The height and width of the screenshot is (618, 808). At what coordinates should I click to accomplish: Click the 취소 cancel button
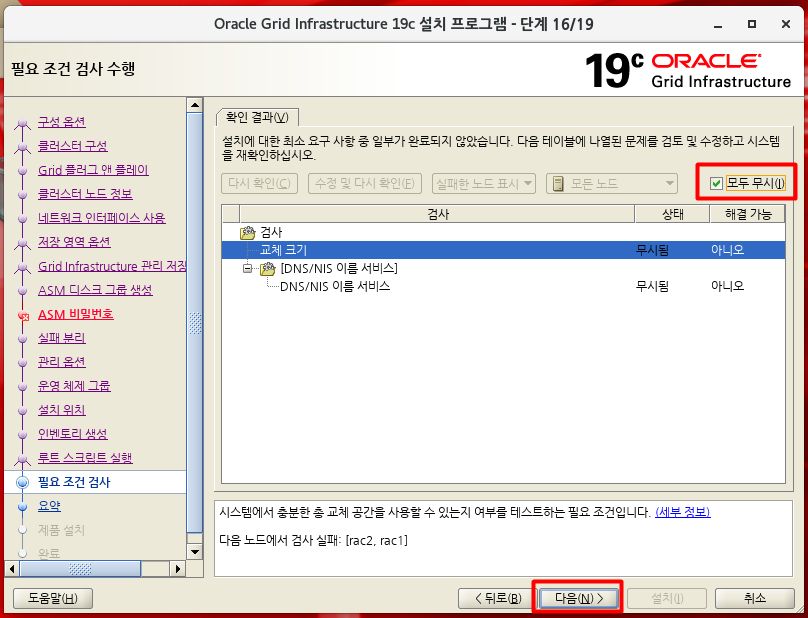point(754,598)
